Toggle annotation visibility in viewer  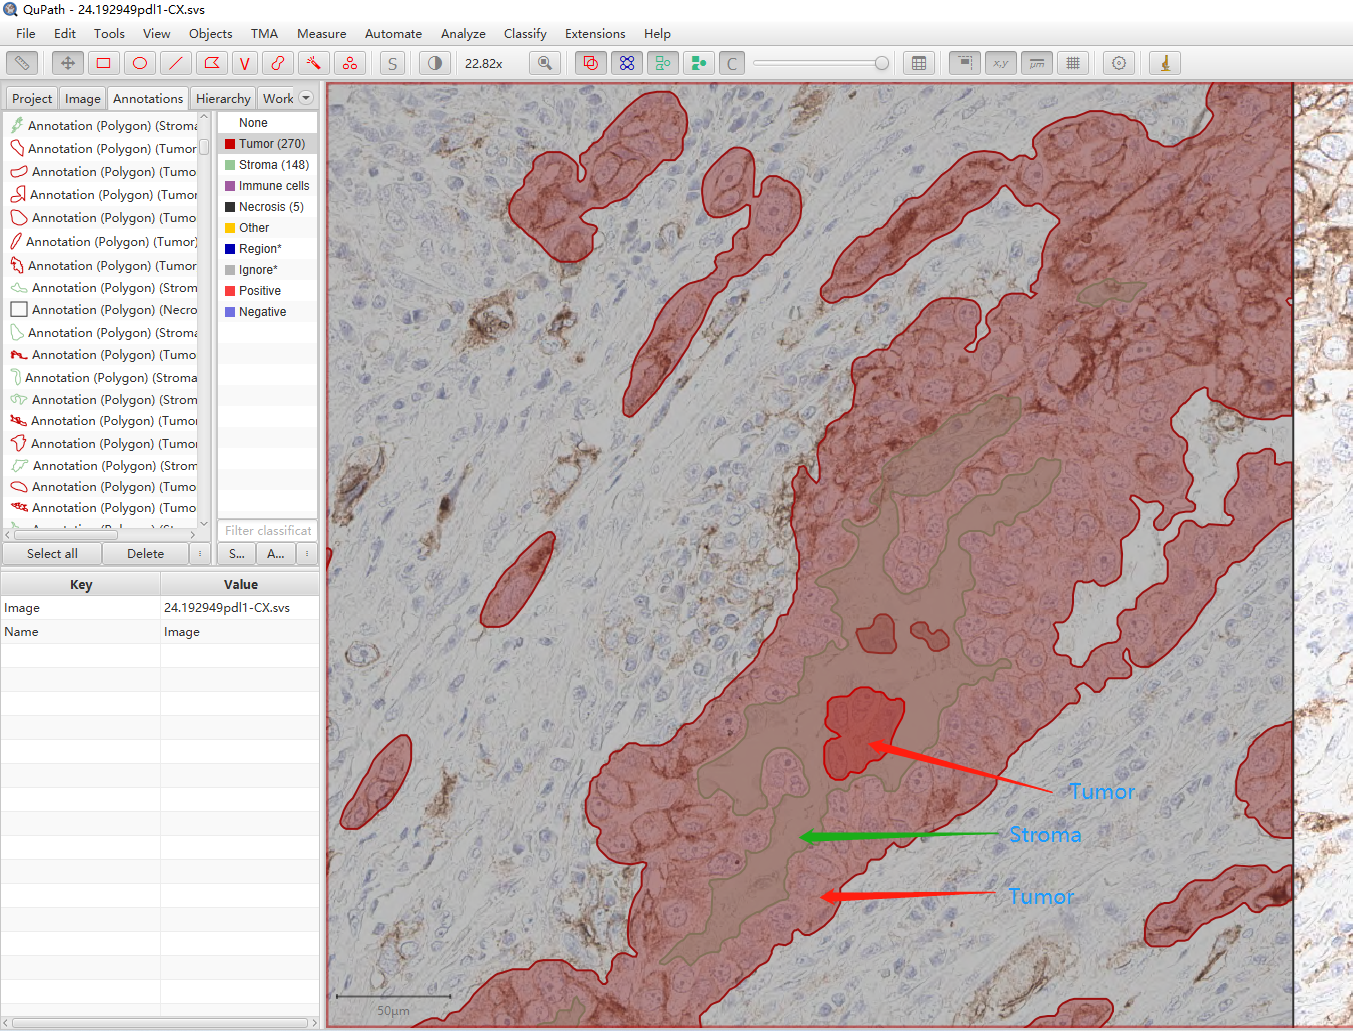pyautogui.click(x=591, y=63)
